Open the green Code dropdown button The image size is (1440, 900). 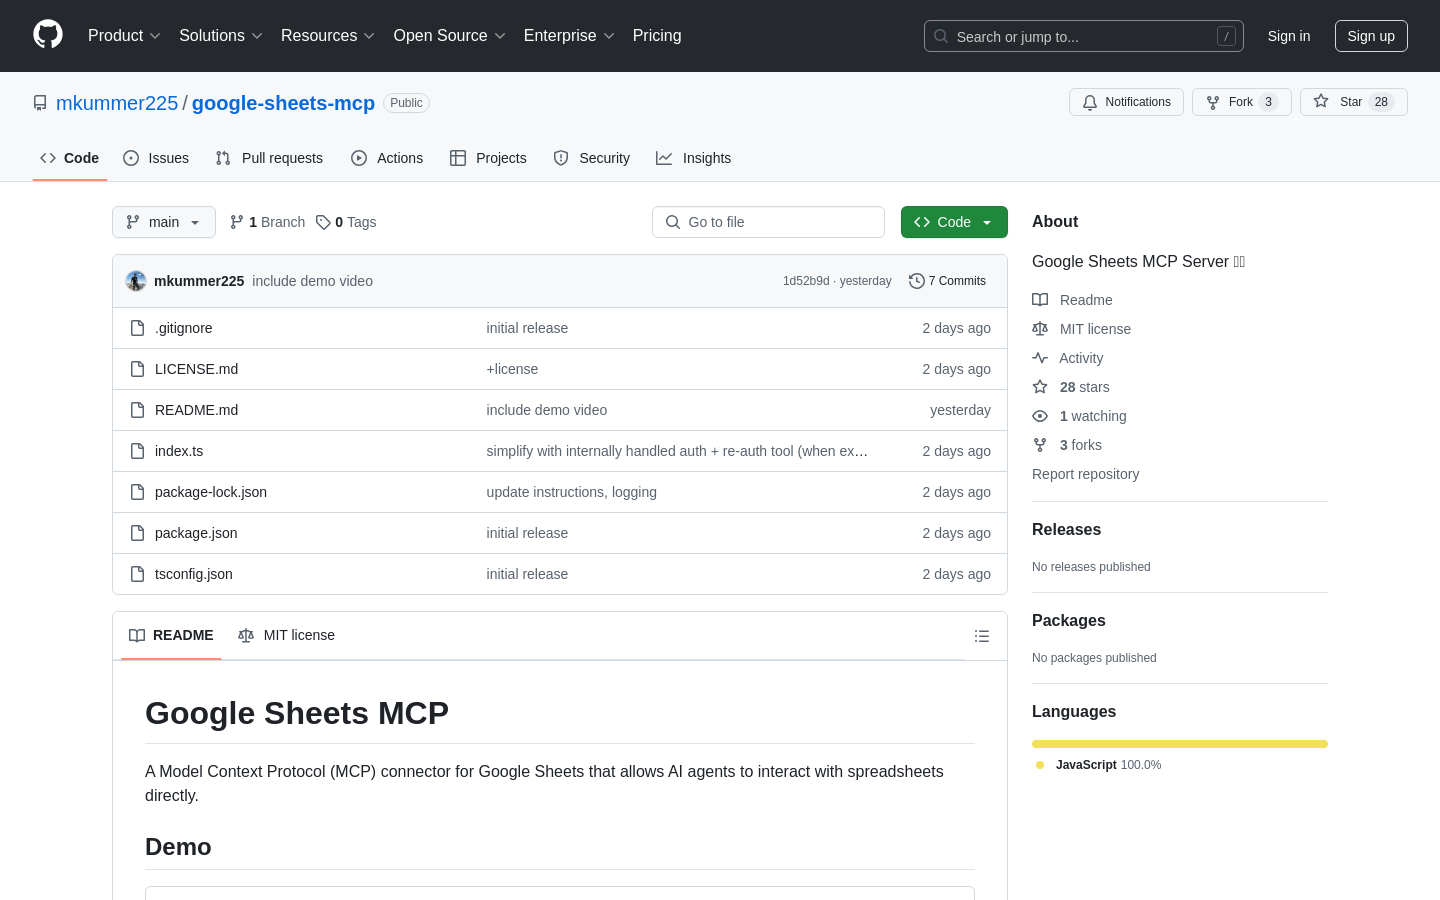point(954,222)
